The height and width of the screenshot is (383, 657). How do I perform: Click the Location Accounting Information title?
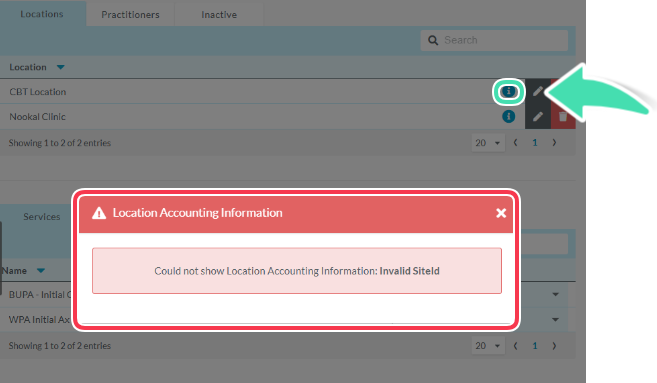[x=197, y=213]
